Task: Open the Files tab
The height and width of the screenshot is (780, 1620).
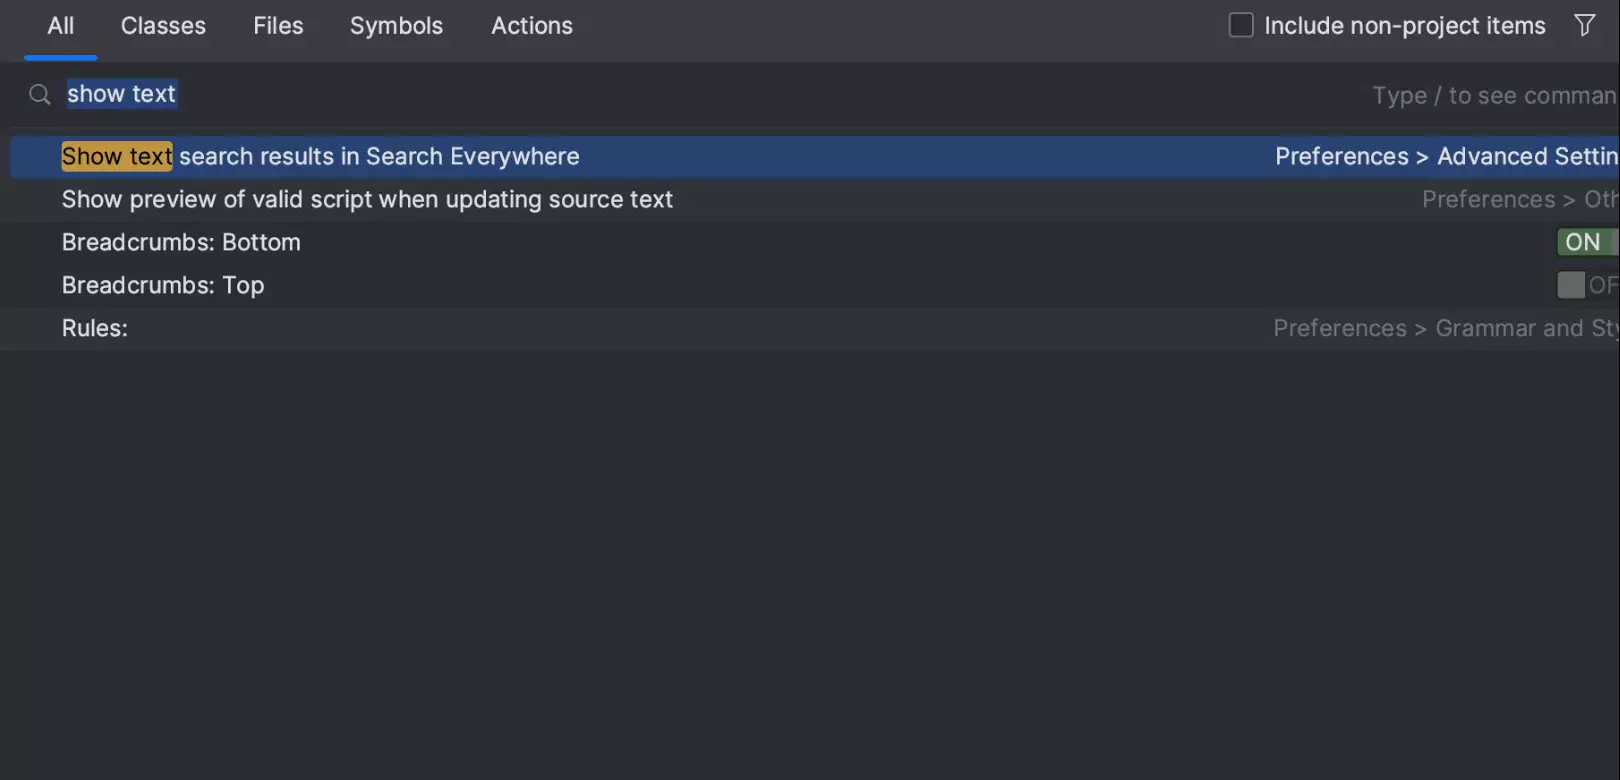Action: [x=278, y=26]
